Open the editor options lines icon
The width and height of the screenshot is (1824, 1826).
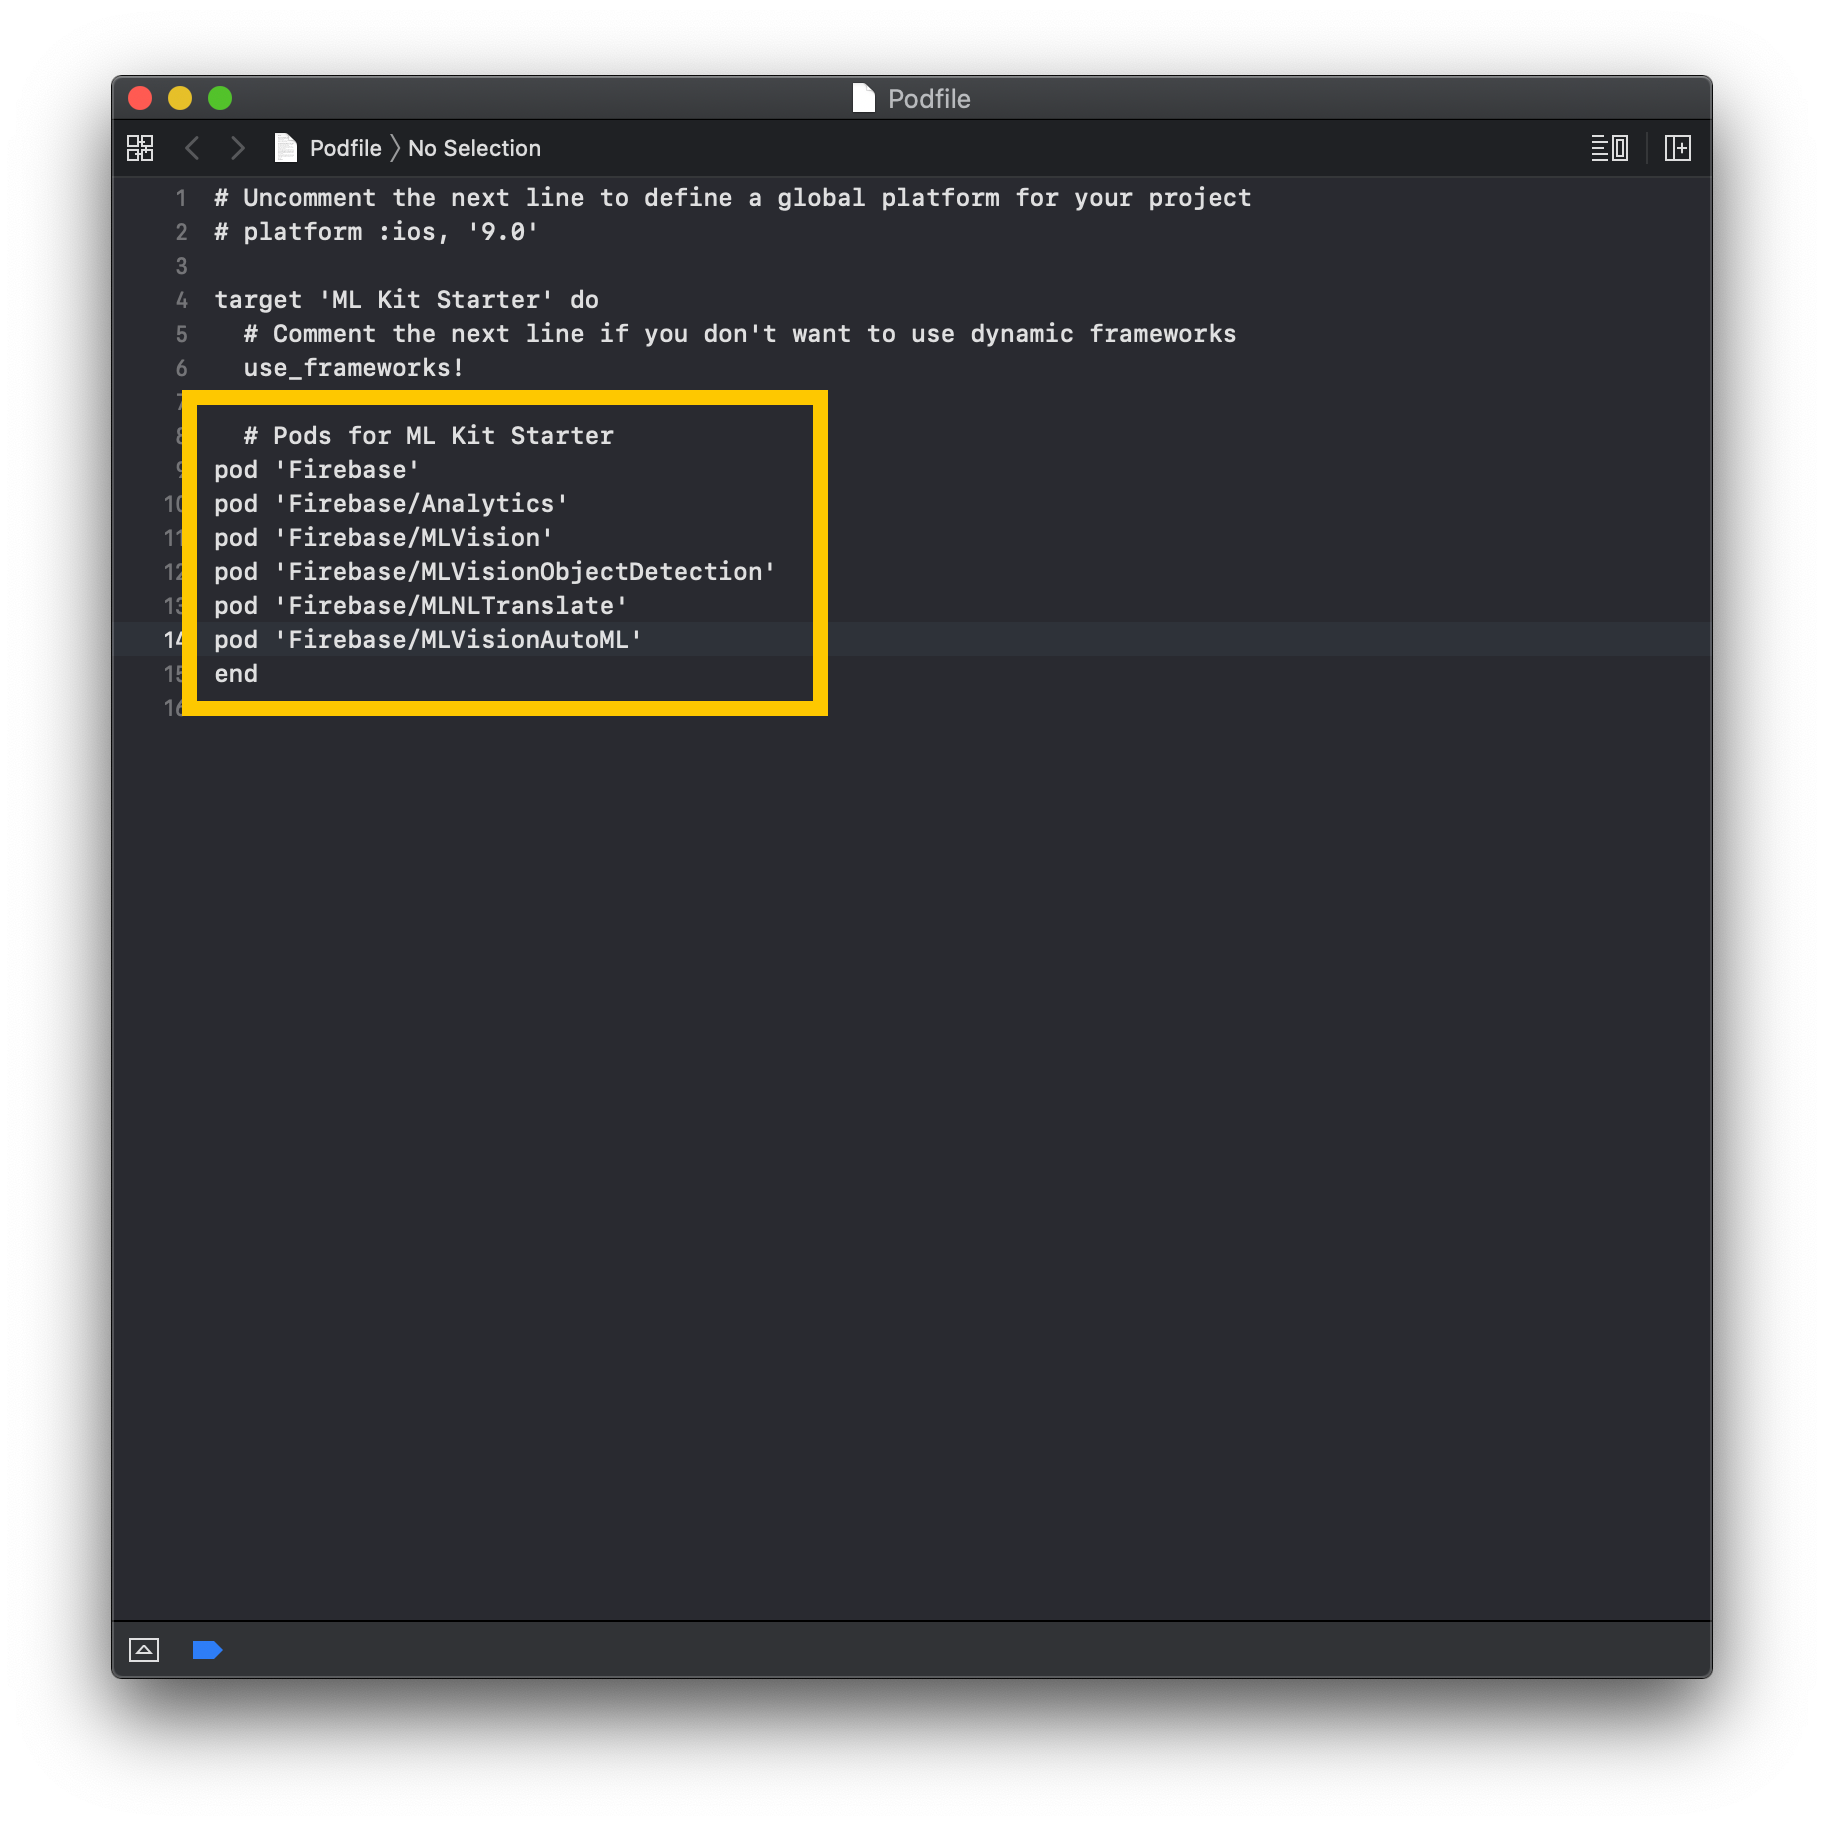point(1609,148)
